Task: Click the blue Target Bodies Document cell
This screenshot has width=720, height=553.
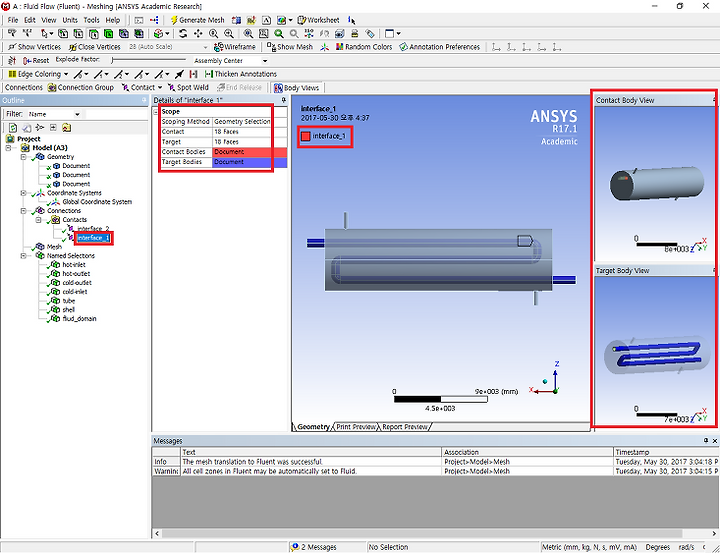Action: tap(249, 162)
